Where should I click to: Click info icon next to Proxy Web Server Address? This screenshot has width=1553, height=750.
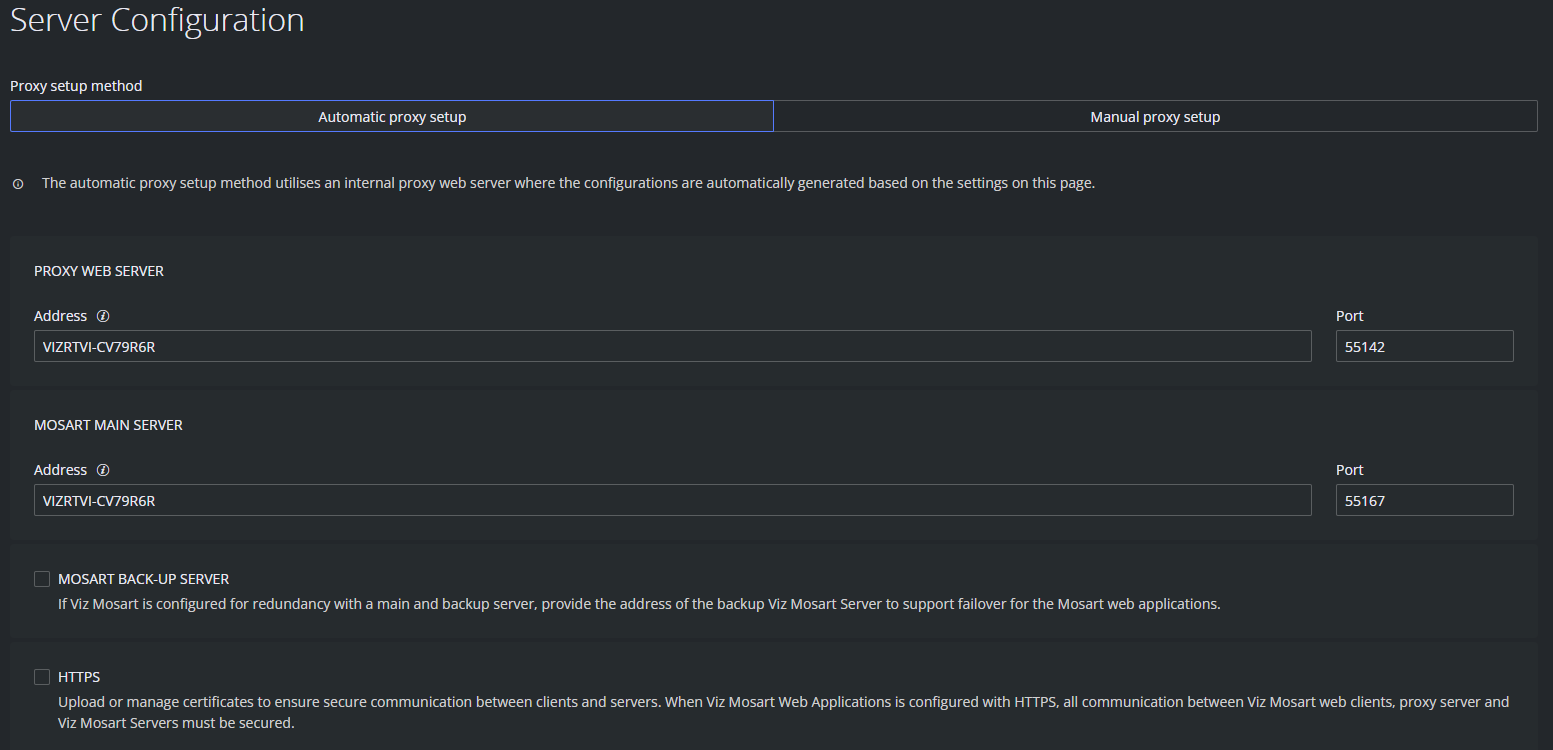pyautogui.click(x=103, y=316)
